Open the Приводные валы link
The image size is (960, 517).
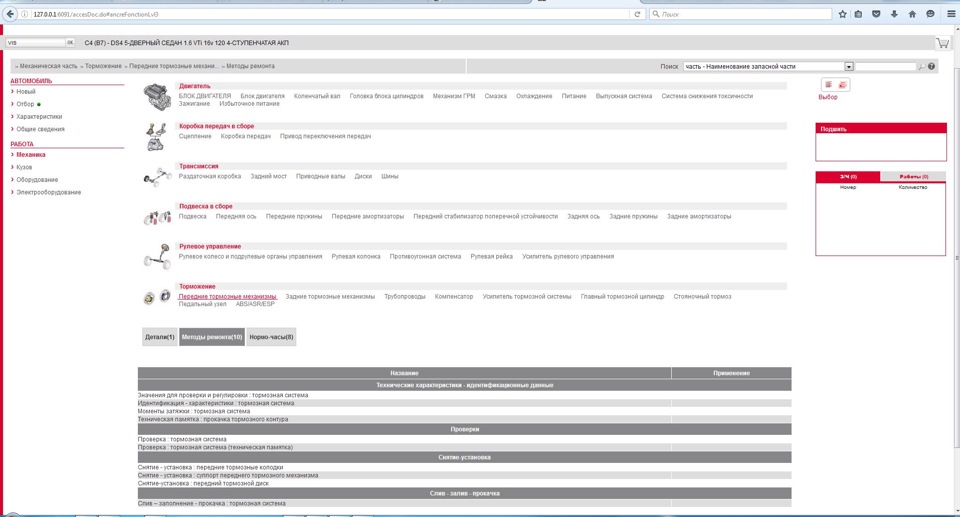320,176
